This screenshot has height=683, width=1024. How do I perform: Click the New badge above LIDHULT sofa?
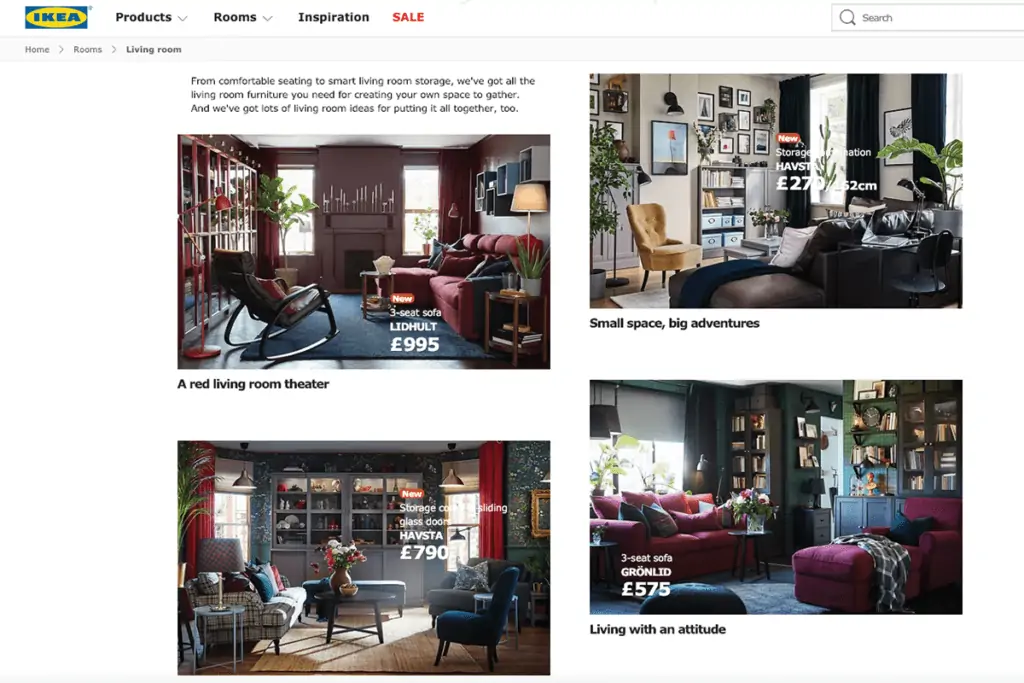(402, 298)
